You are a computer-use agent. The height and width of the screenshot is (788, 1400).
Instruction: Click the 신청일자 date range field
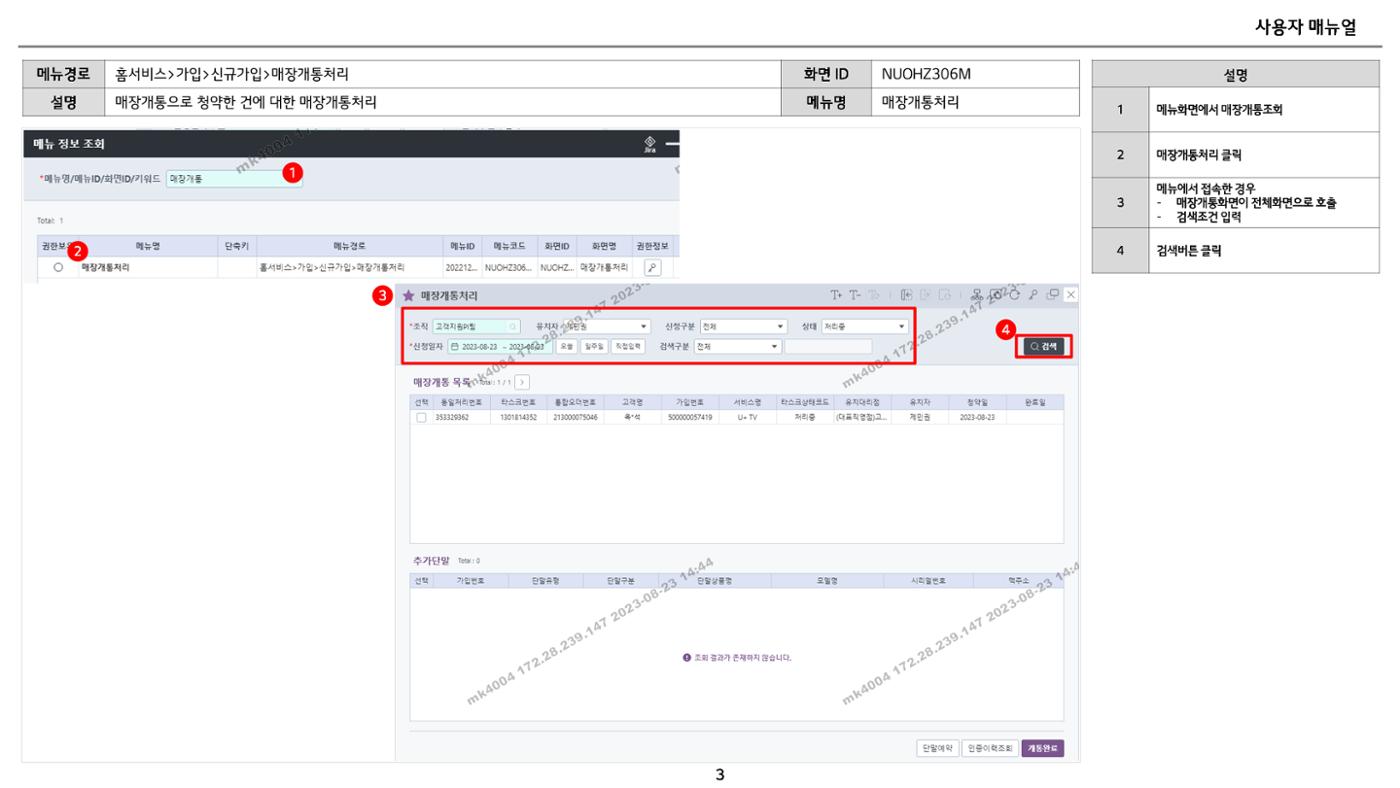tap(498, 346)
